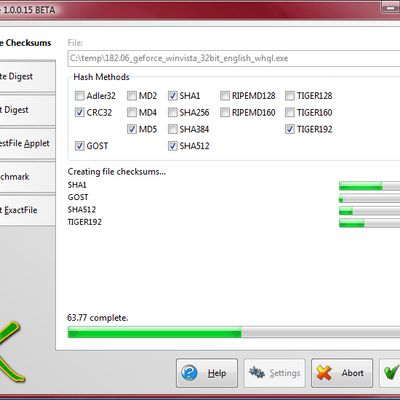This screenshot has width=400, height=400.
Task: Switch to the Benchmark sidebar tab
Action: point(27,177)
